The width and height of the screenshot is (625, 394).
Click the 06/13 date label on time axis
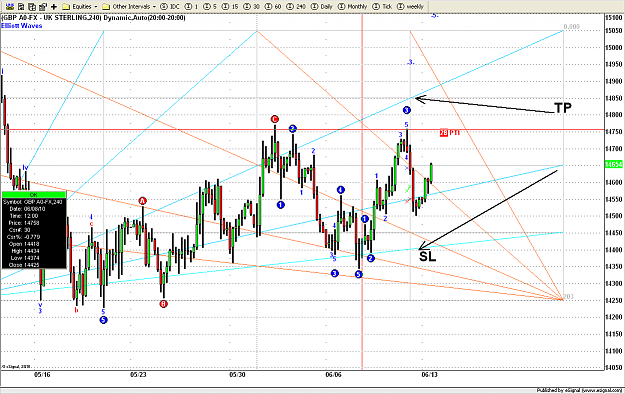(x=429, y=375)
